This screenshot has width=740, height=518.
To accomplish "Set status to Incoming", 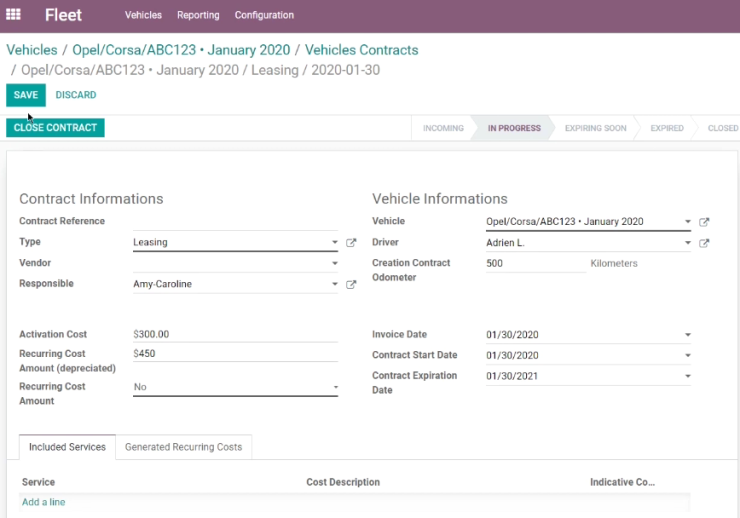I will 443,128.
